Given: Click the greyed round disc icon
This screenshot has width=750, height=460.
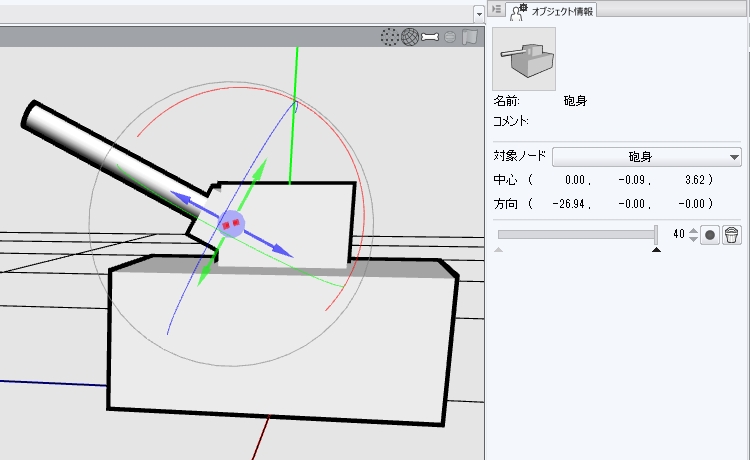Looking at the screenshot, I should (450, 37).
